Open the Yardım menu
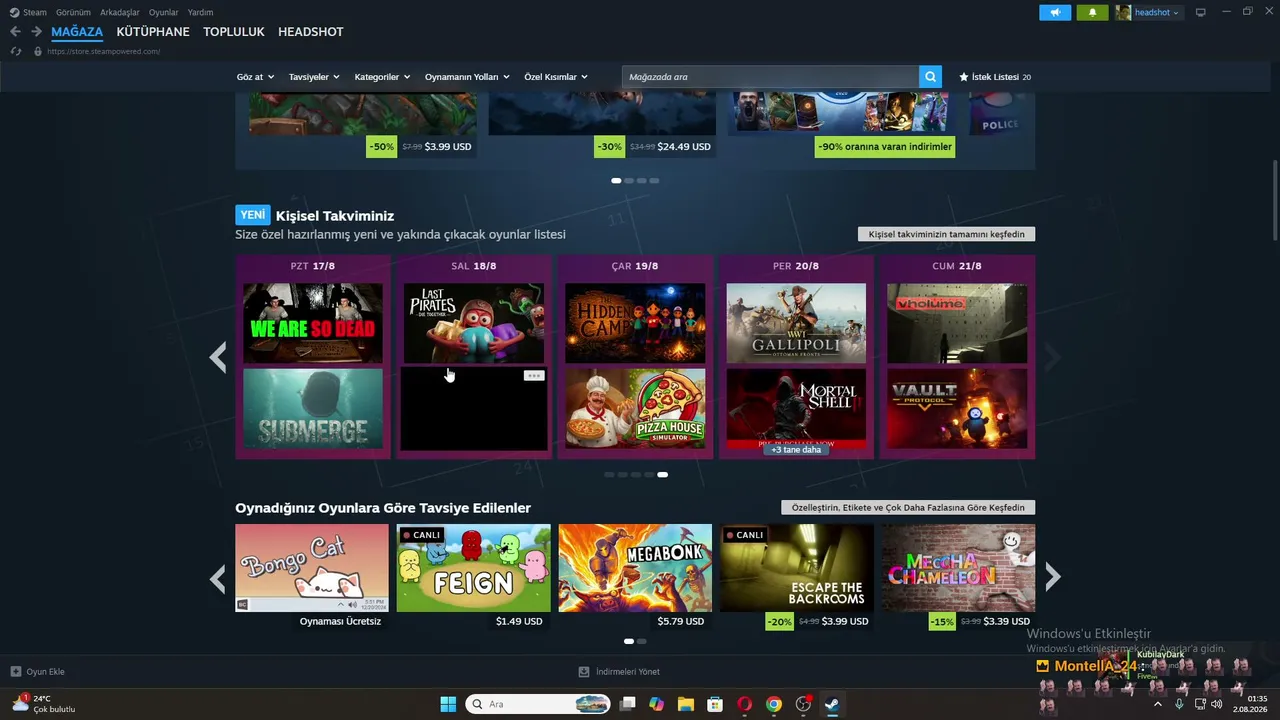1280x720 pixels. (200, 12)
